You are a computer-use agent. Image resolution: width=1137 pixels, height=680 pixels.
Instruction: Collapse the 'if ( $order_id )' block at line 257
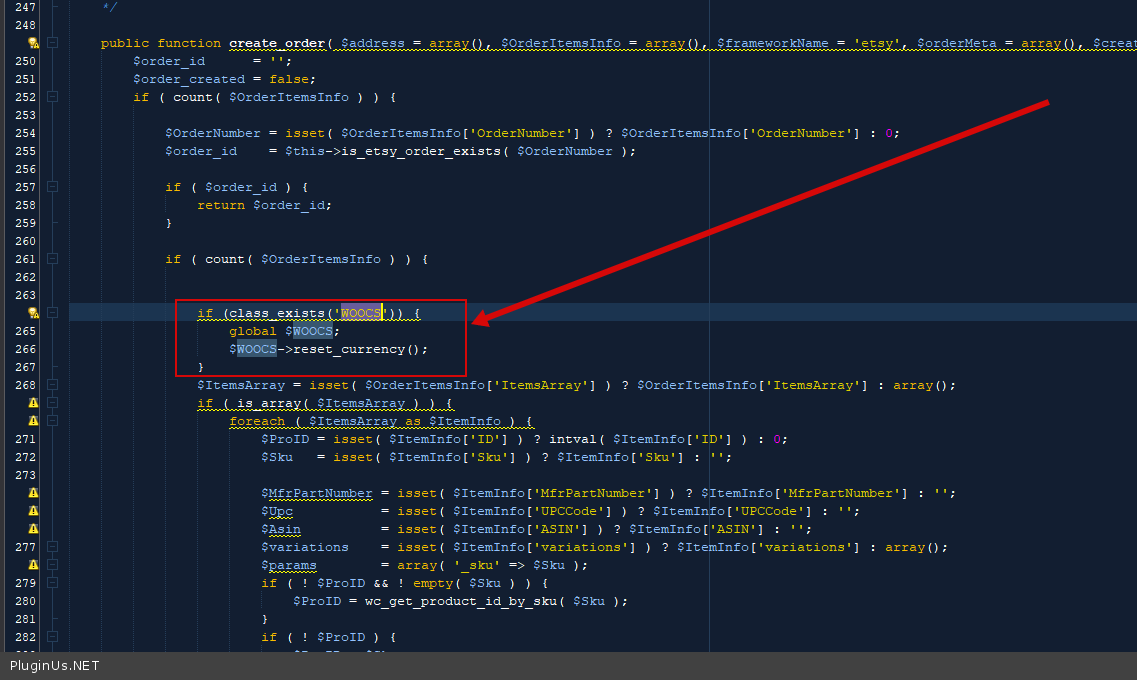[52, 187]
